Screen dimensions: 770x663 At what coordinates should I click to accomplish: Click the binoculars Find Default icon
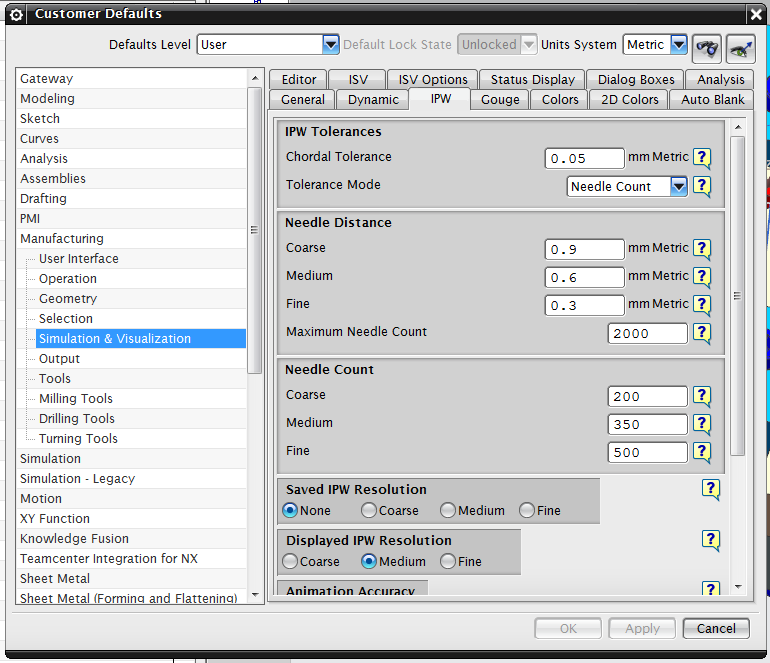click(x=707, y=49)
